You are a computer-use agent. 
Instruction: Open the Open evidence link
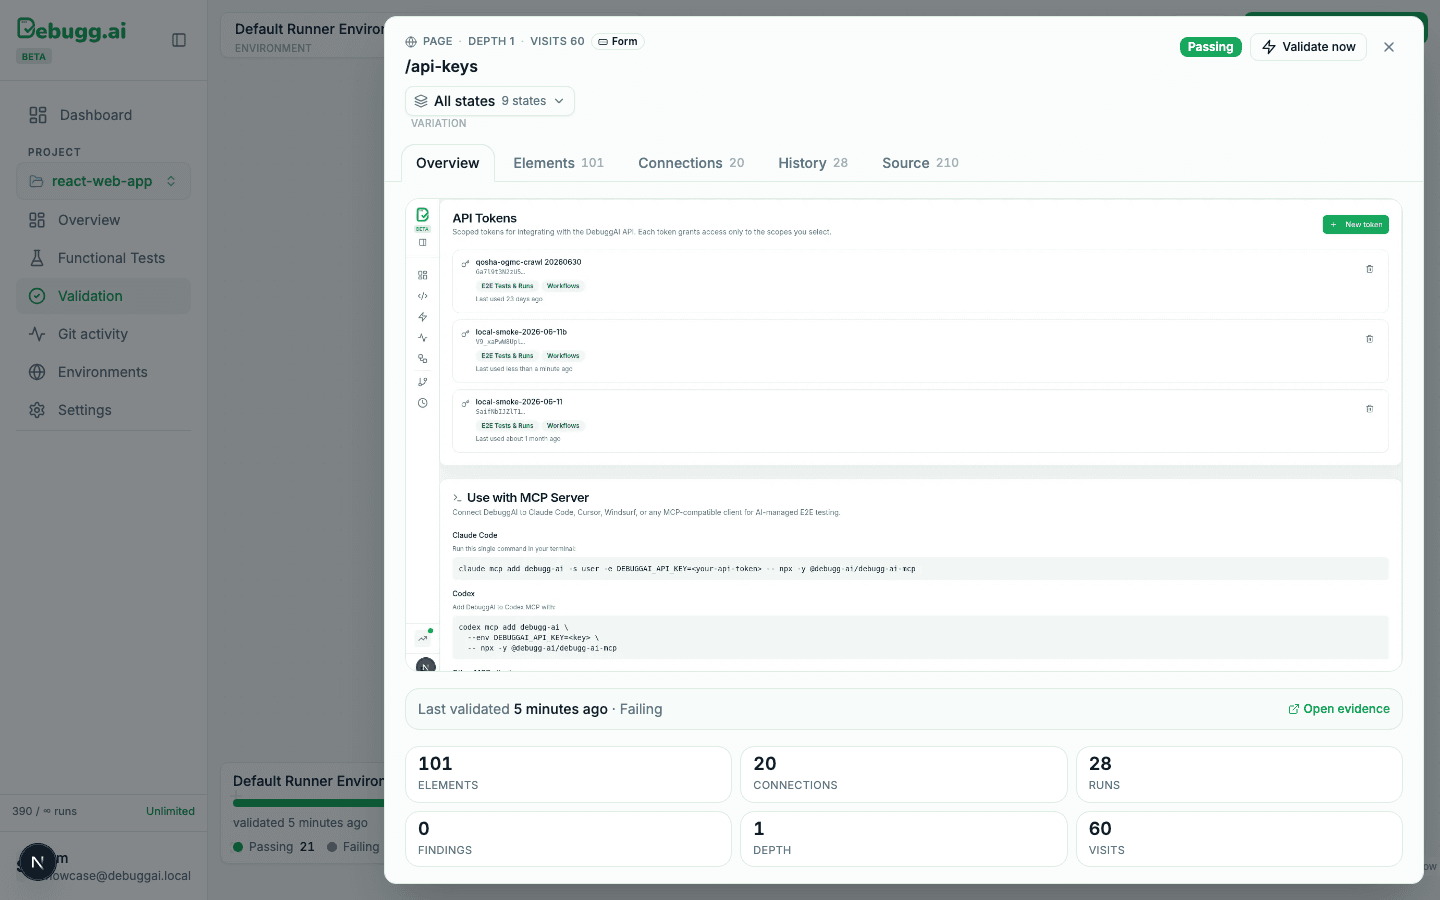coord(1339,709)
